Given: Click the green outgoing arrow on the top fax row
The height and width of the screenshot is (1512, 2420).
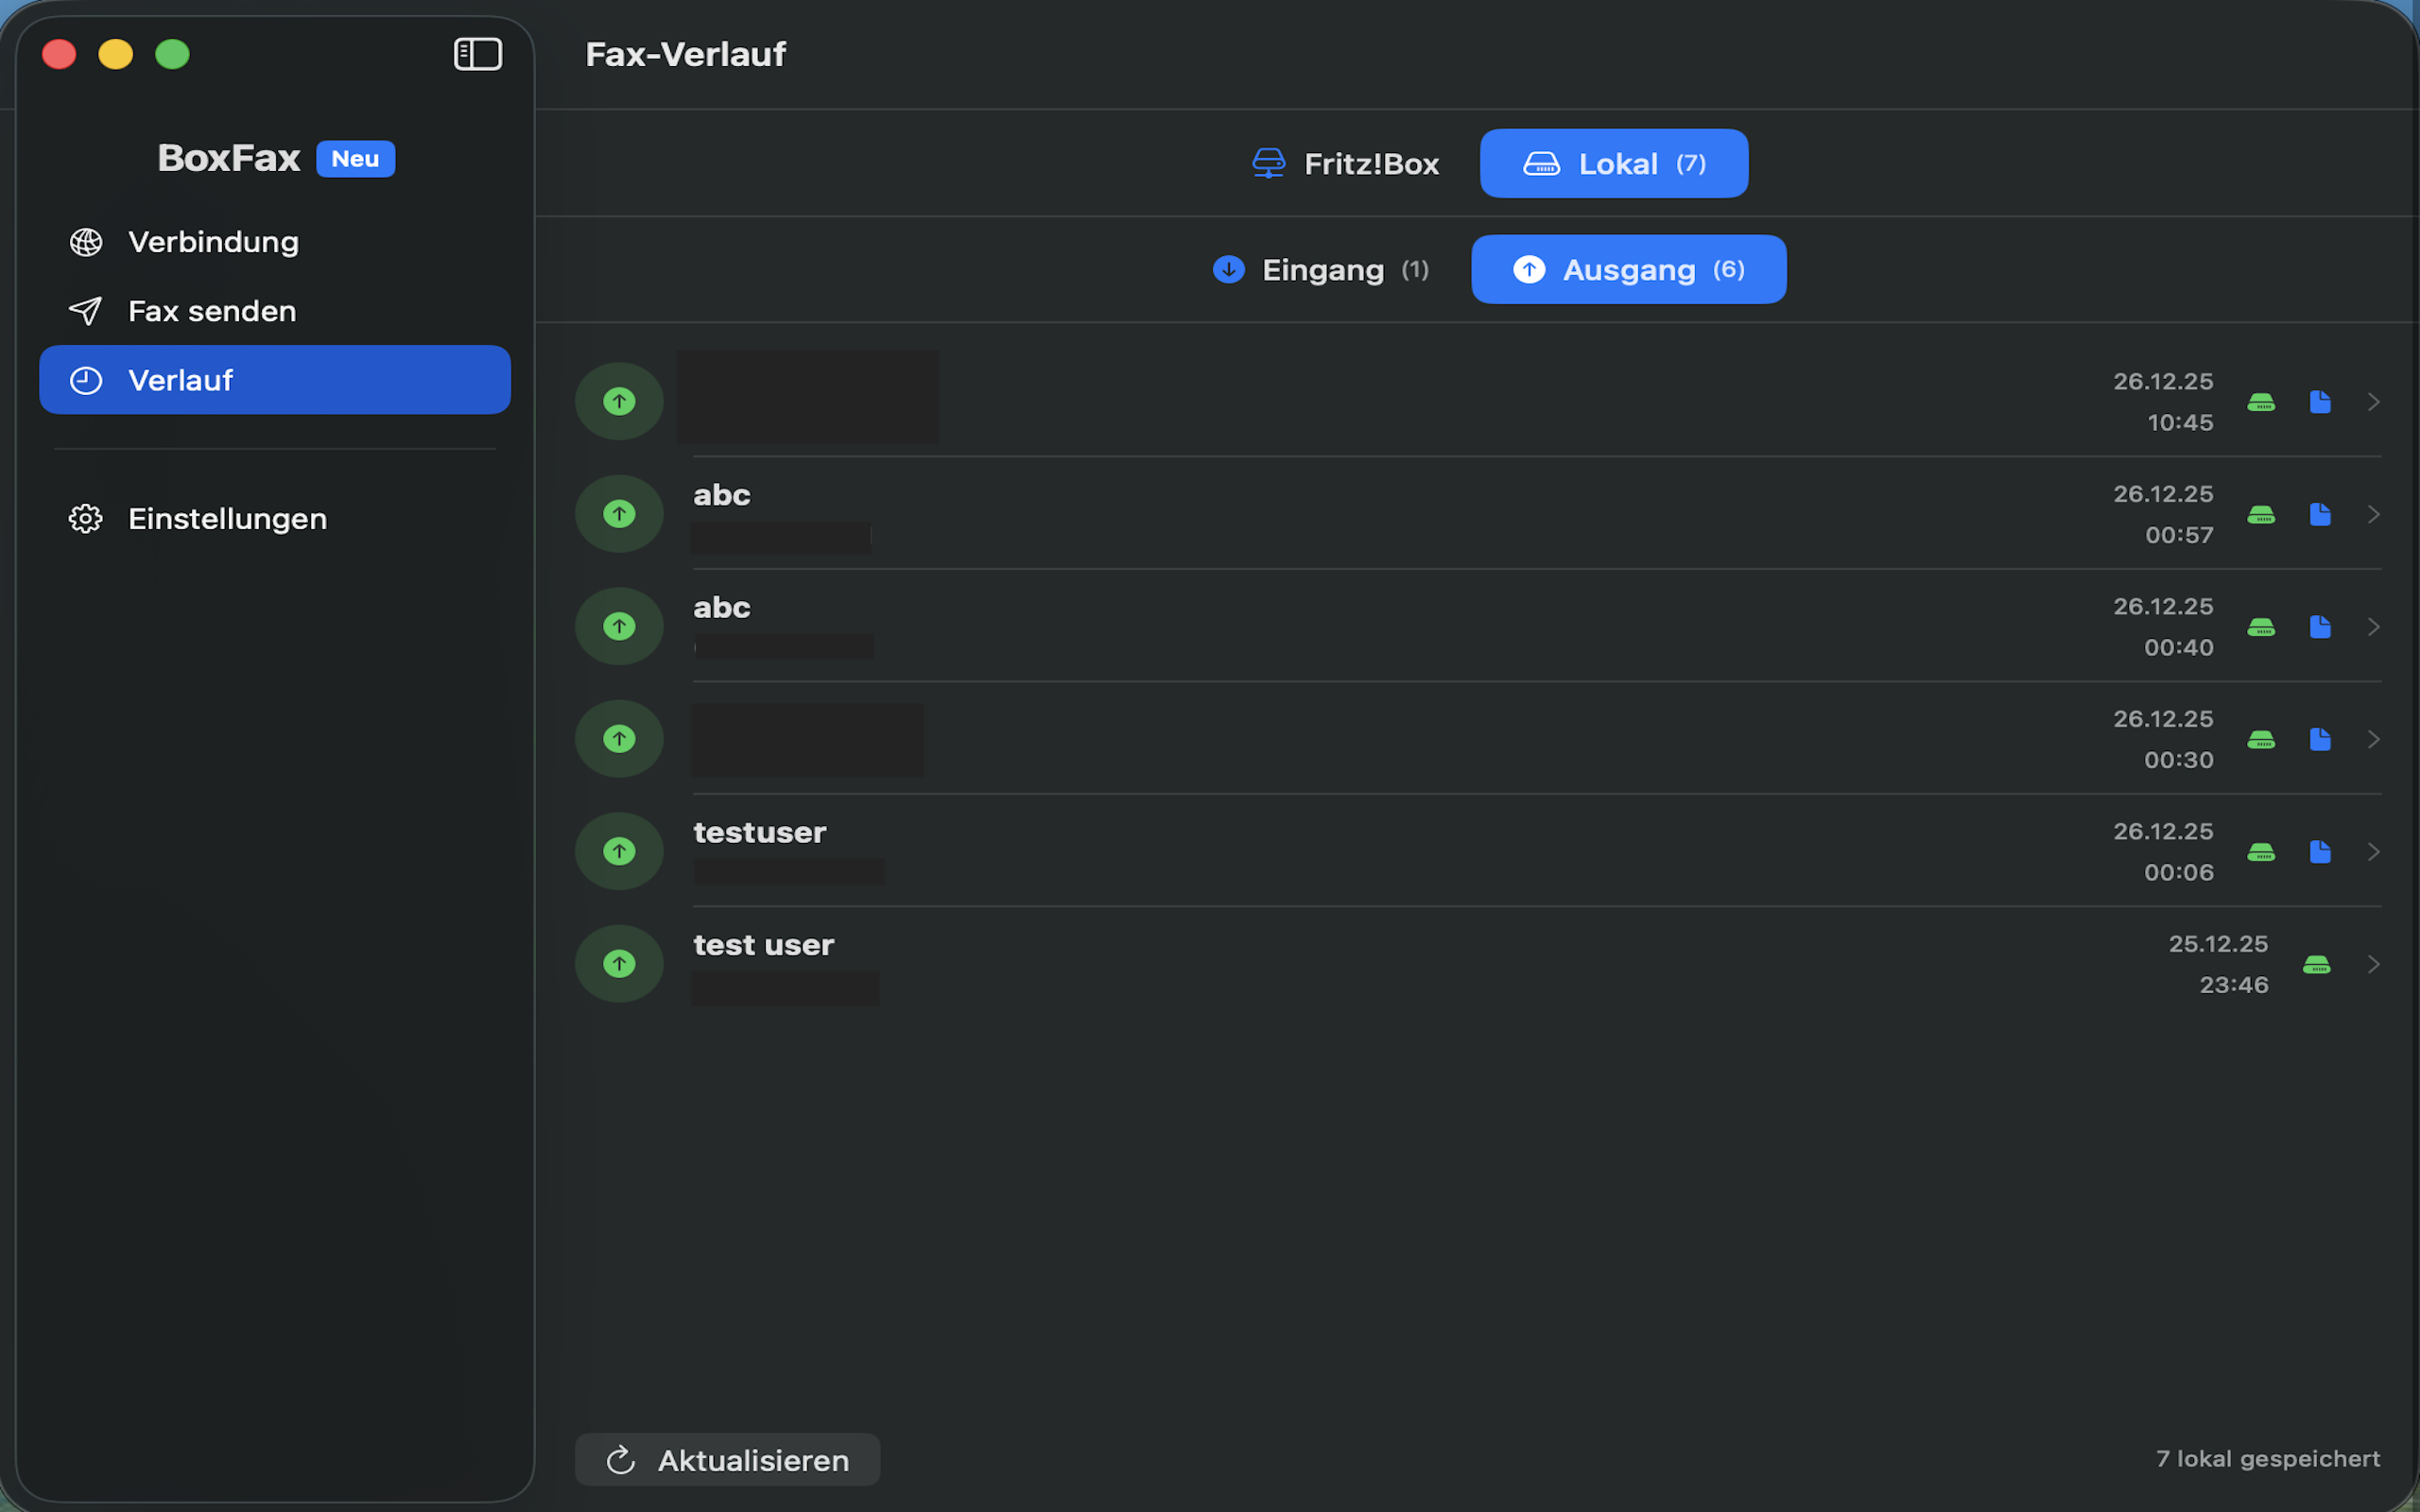Looking at the screenshot, I should pos(619,401).
